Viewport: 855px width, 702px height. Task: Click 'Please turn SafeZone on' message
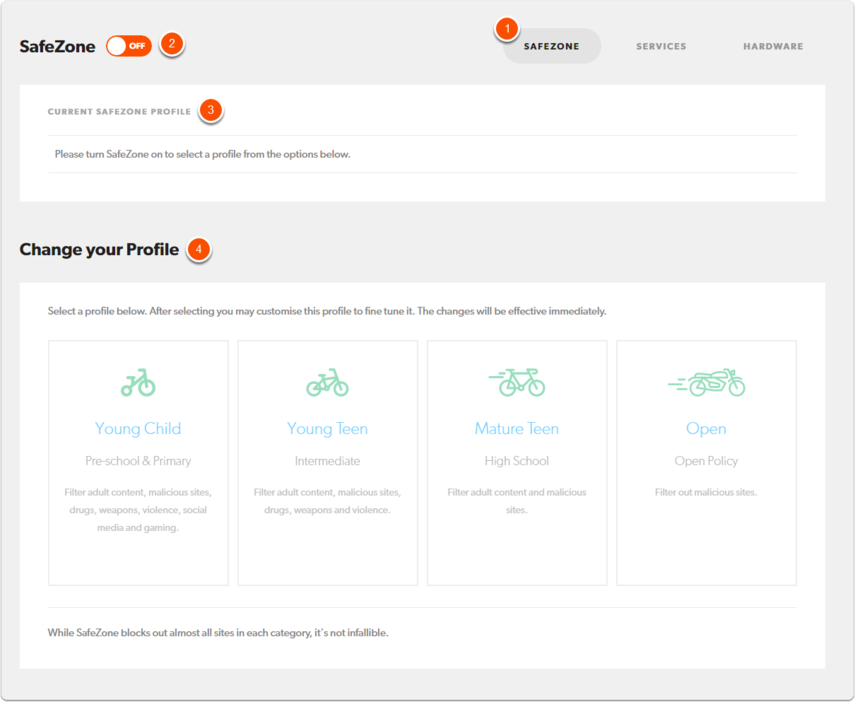coord(202,154)
